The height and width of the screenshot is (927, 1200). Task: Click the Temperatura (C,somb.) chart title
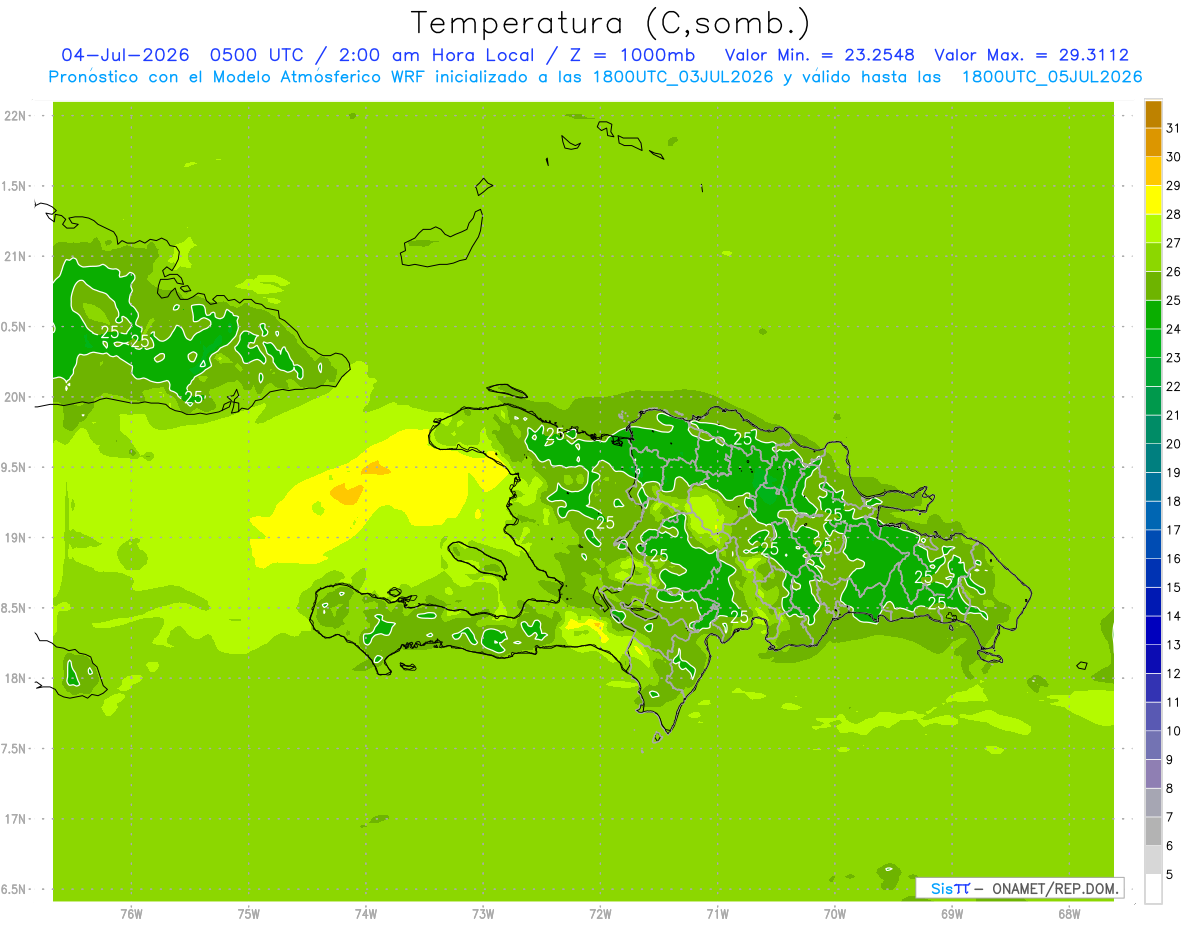tap(611, 23)
